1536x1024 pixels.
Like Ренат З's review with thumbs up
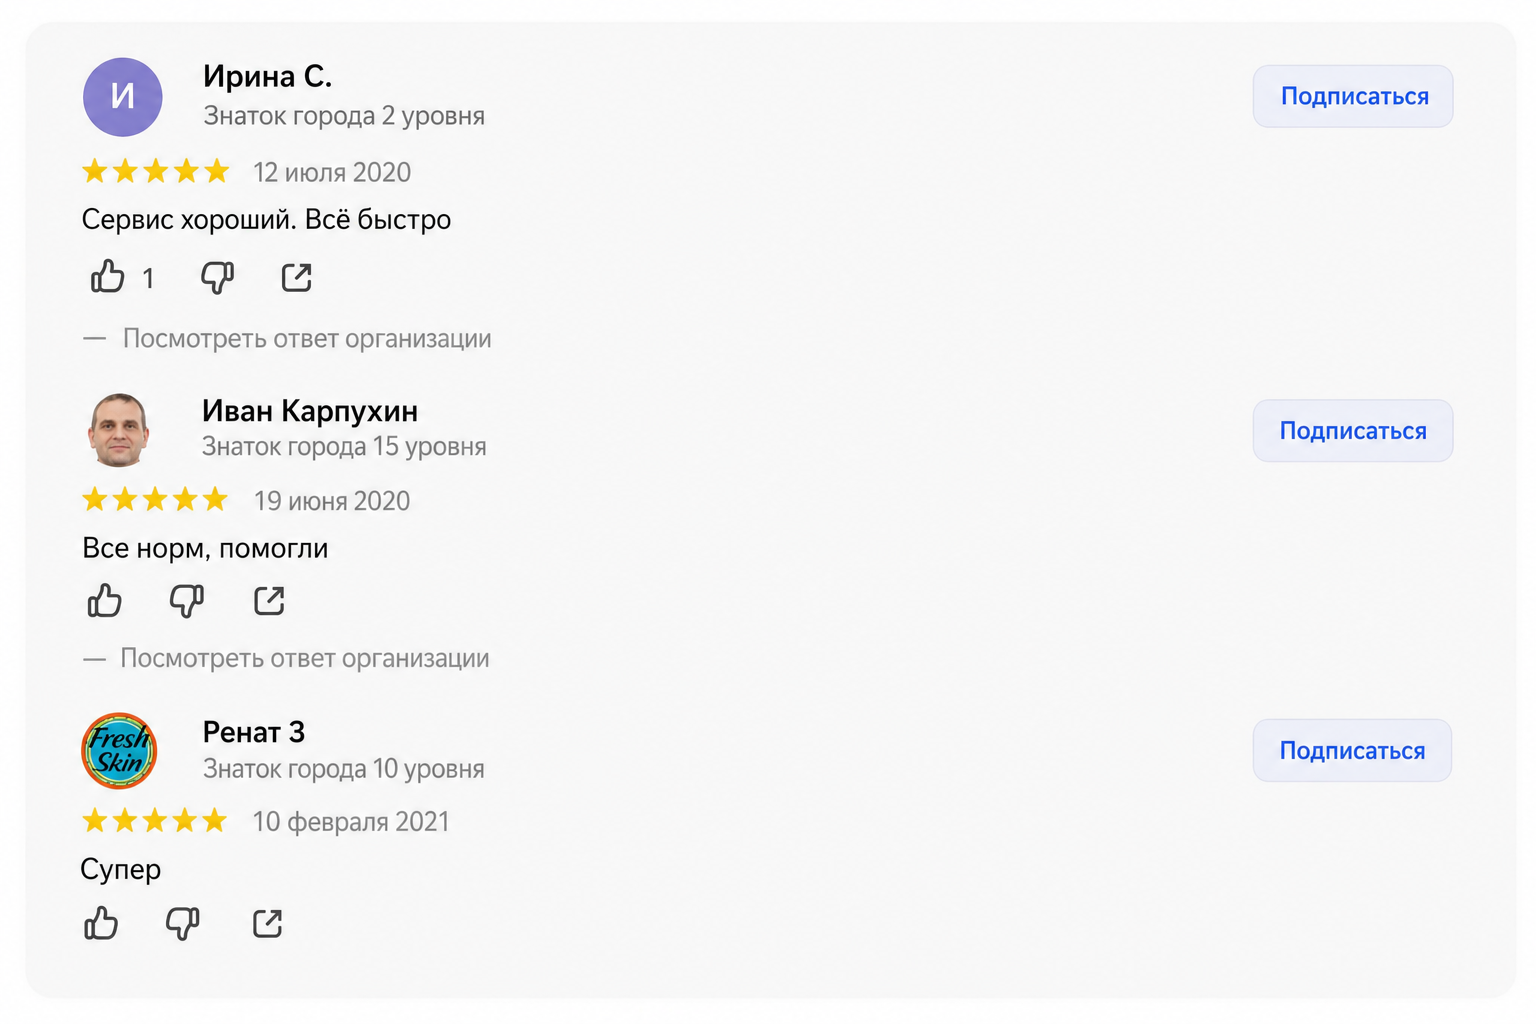[101, 922]
